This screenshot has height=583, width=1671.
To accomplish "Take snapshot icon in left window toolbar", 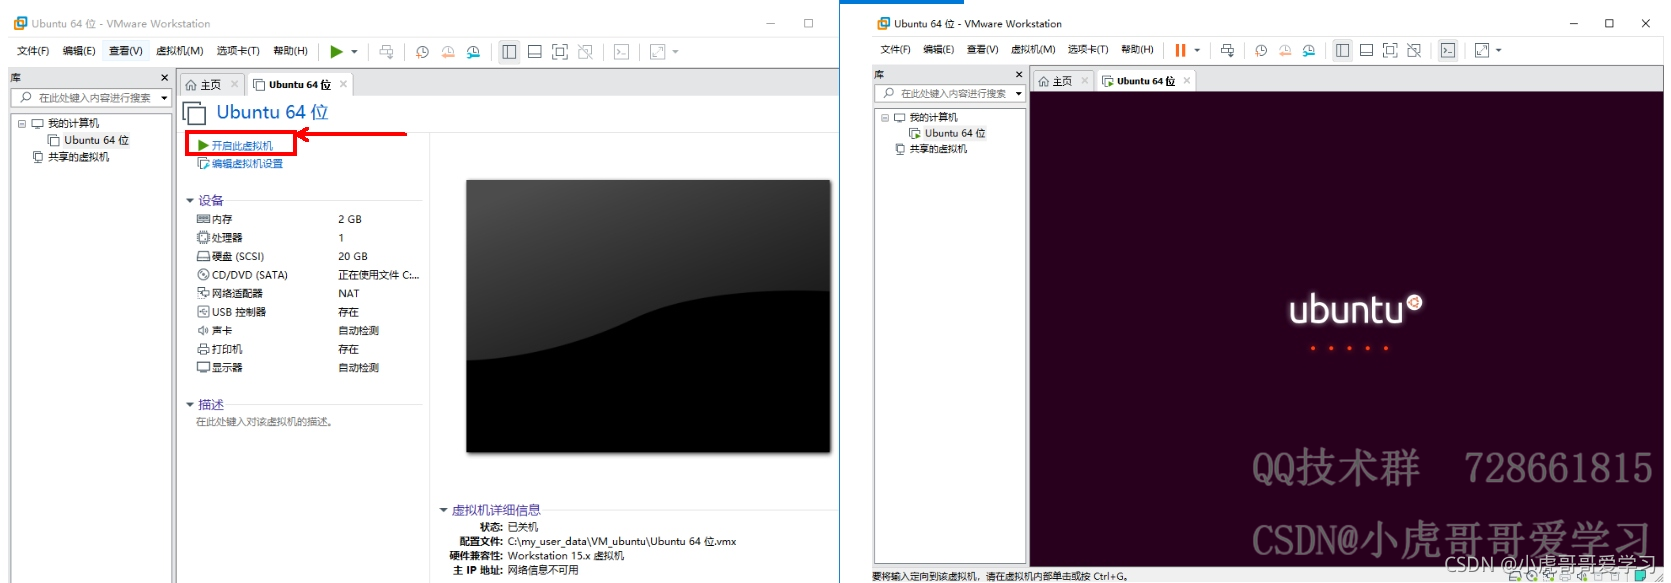I will pyautogui.click(x=422, y=52).
